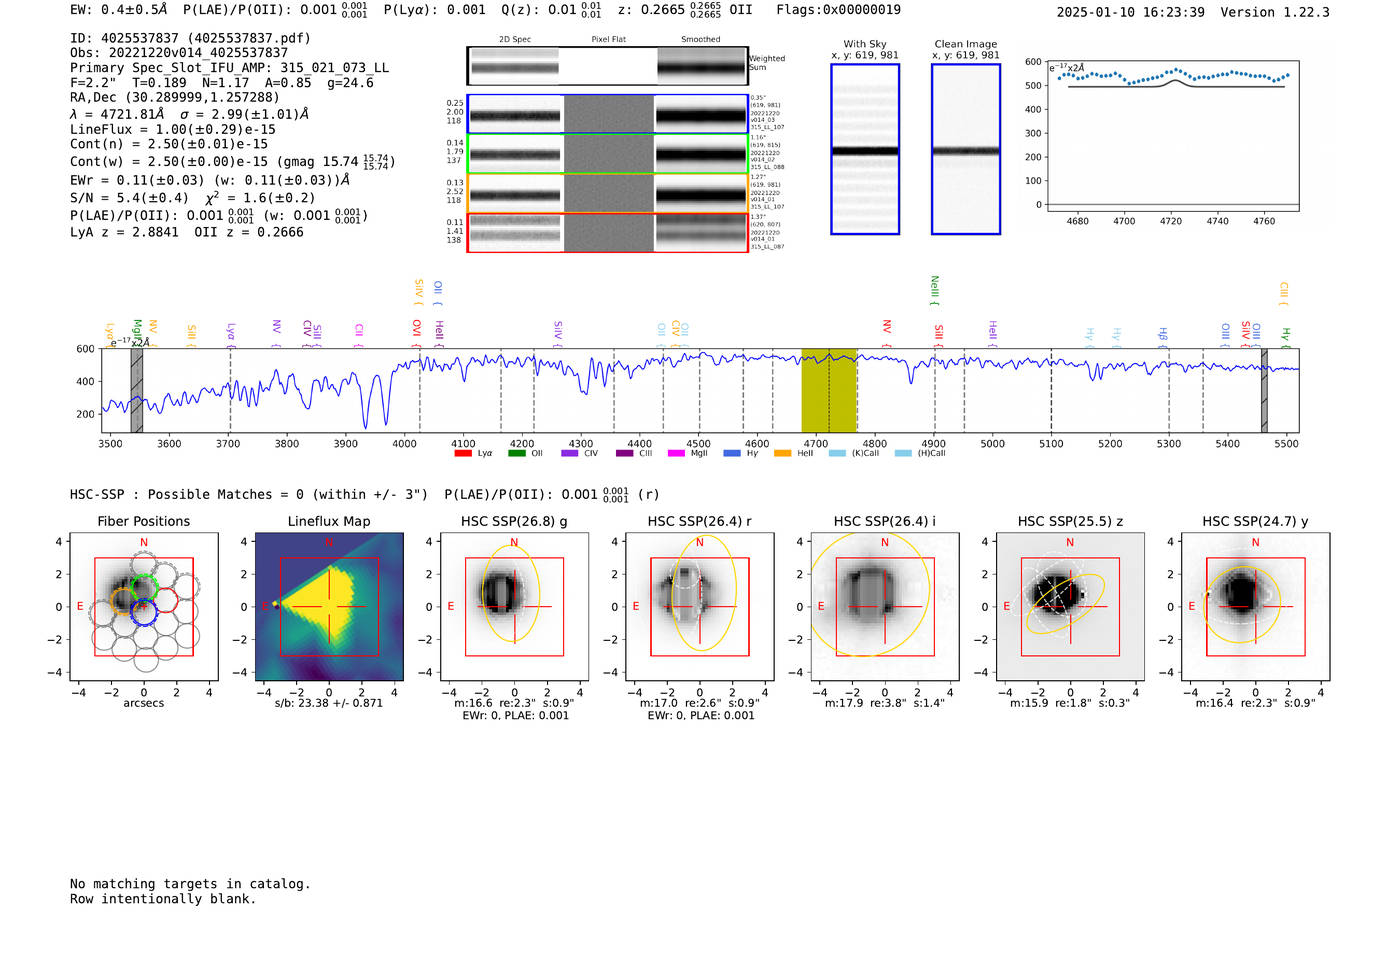Image resolution: width=1400 pixels, height=953 pixels.
Task: Select the red-bordered fiber spectrum row
Action: [608, 232]
